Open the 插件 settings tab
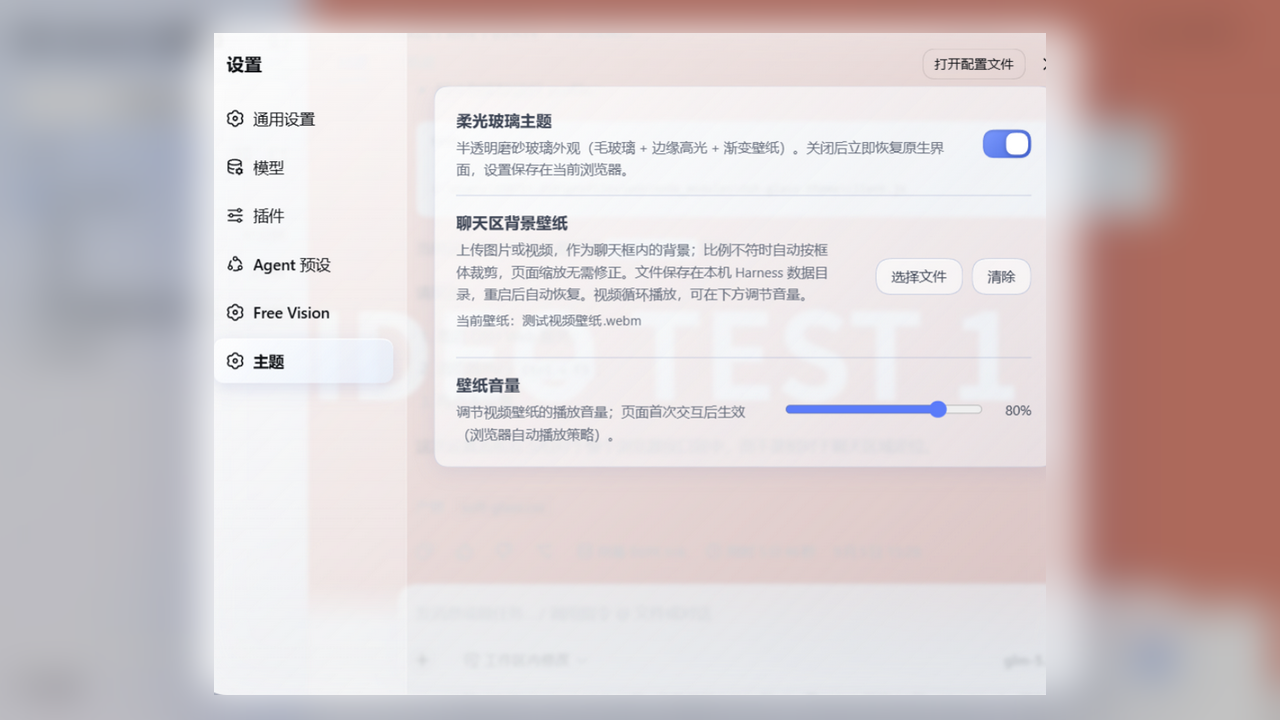The width and height of the screenshot is (1280, 720). click(304, 216)
